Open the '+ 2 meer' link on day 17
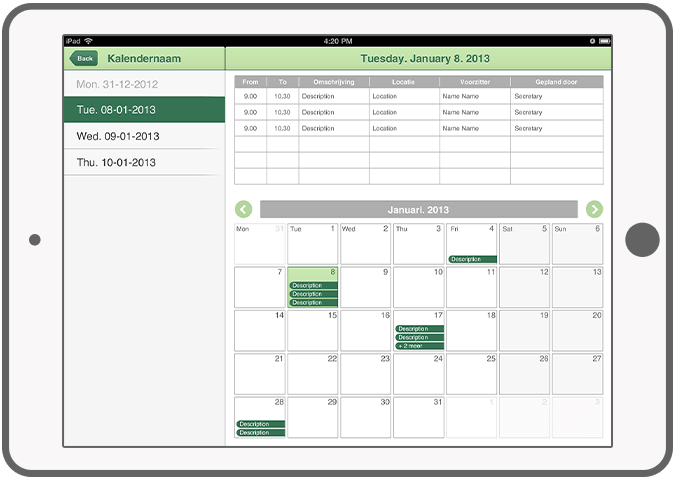 point(419,346)
